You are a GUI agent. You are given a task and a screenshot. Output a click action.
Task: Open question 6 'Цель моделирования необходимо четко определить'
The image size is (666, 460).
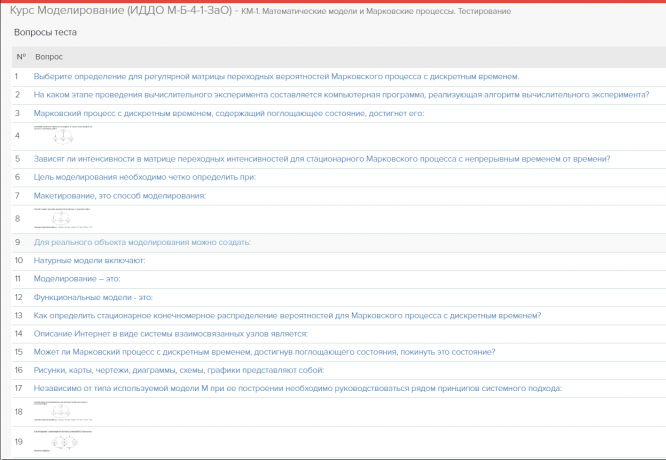pos(144,177)
